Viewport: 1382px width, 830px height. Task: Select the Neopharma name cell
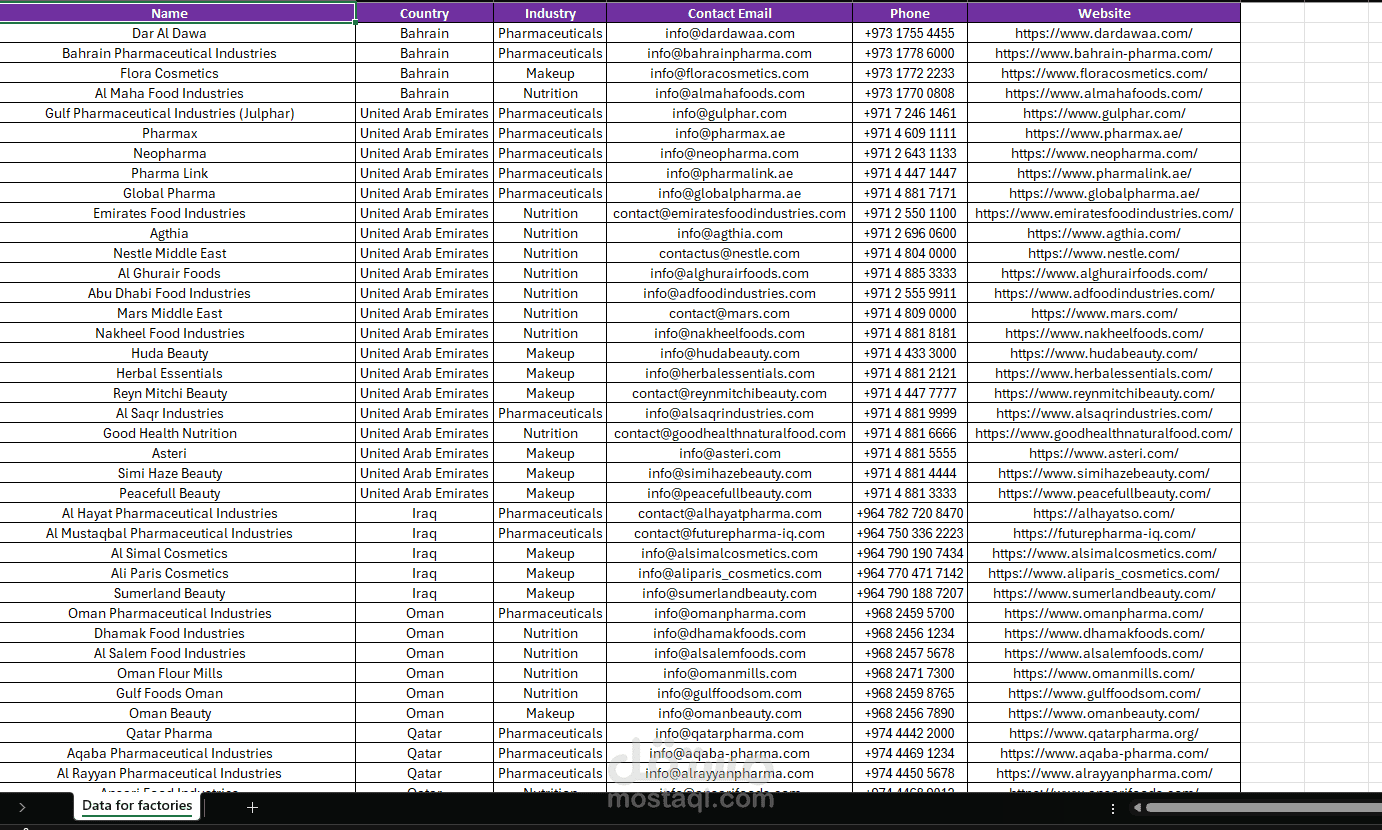point(177,153)
